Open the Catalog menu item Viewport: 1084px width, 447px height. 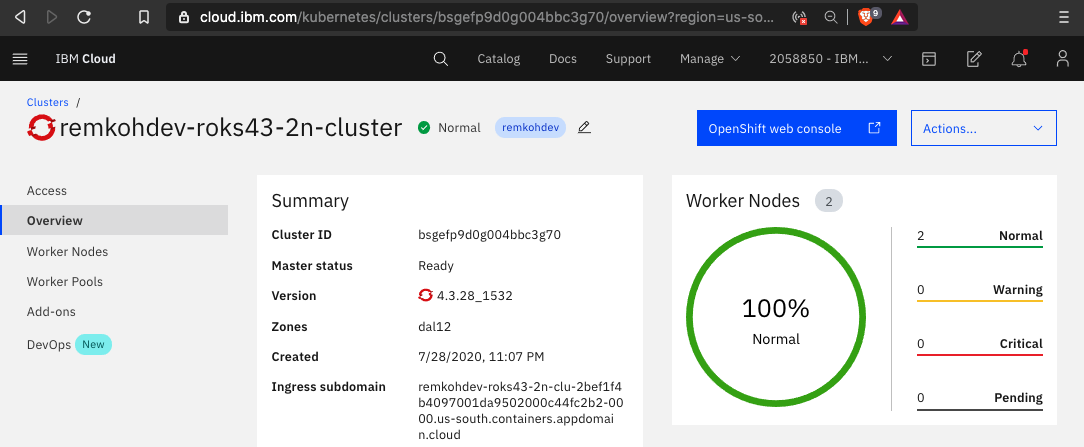(498, 59)
